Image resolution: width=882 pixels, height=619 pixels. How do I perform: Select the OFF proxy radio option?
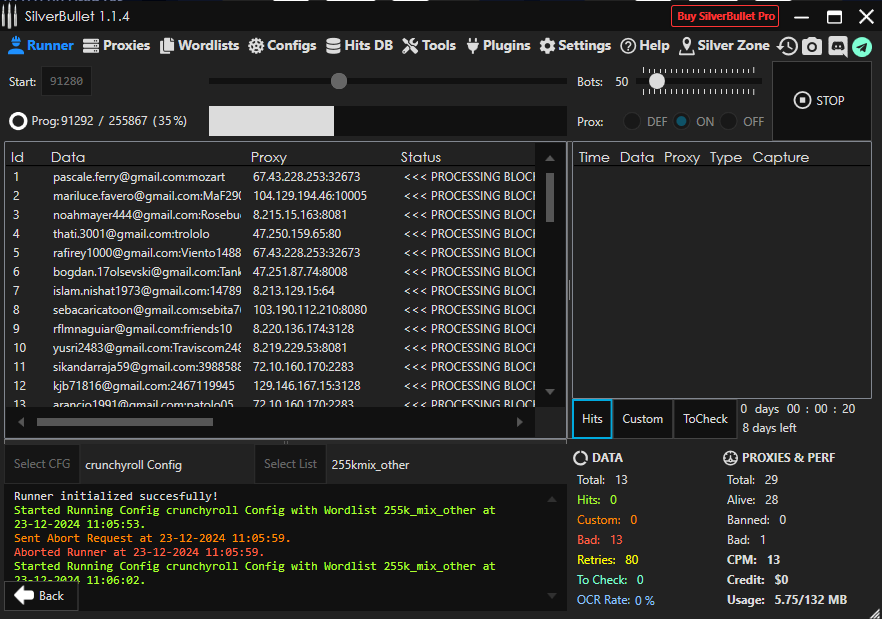(x=730, y=122)
